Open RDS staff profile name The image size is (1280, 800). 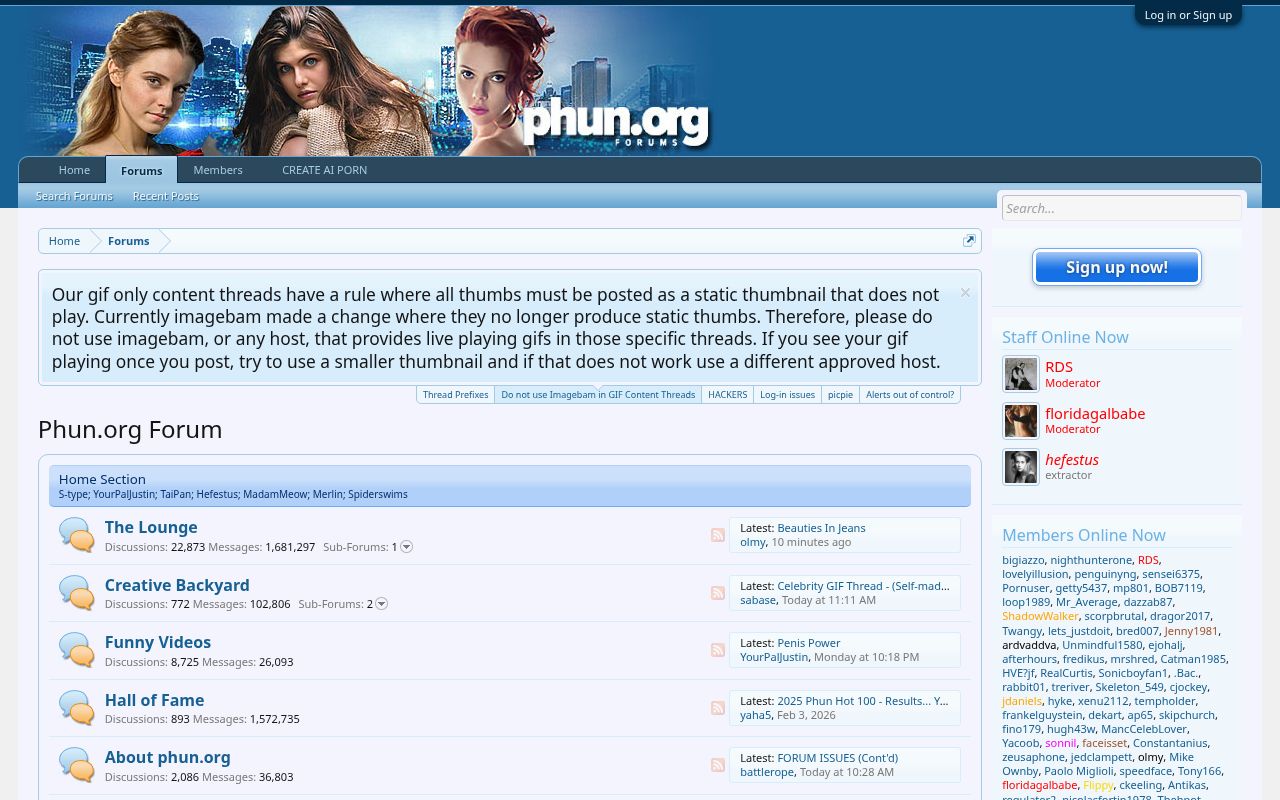coord(1059,367)
